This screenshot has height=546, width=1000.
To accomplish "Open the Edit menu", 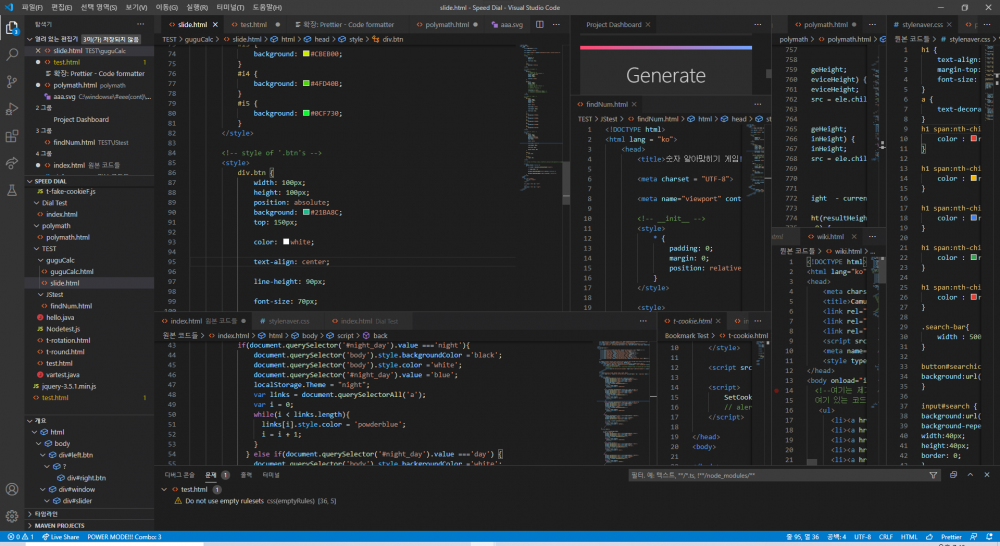I will coord(61,8).
